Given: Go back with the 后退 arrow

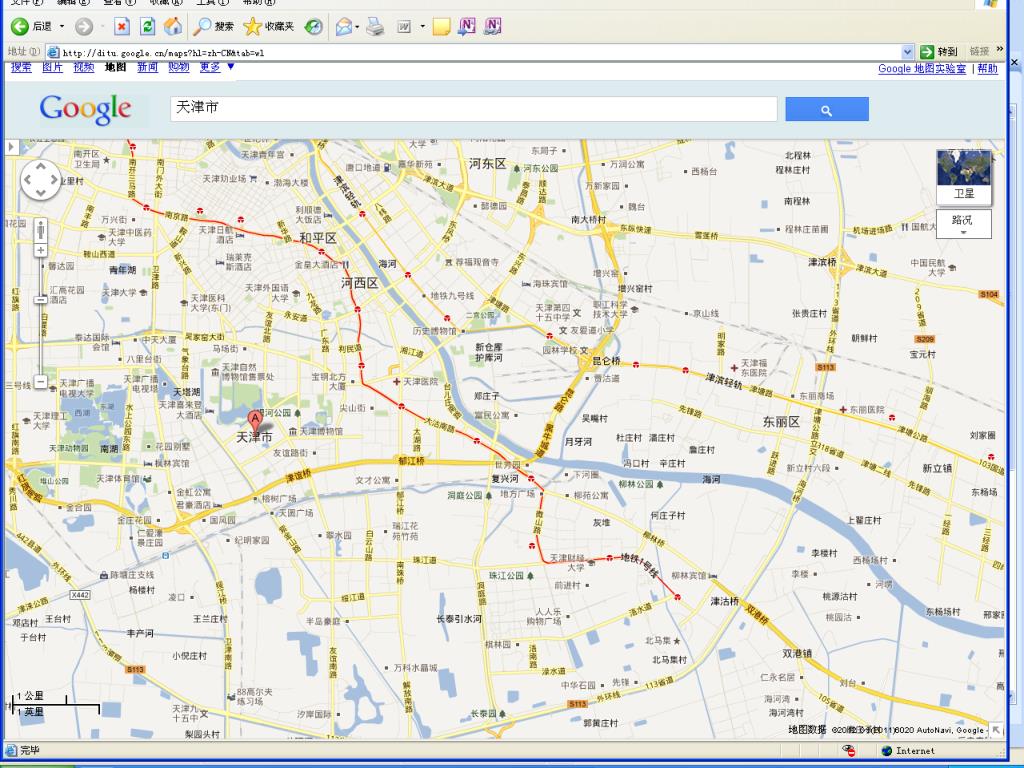Looking at the screenshot, I should pos(31,27).
